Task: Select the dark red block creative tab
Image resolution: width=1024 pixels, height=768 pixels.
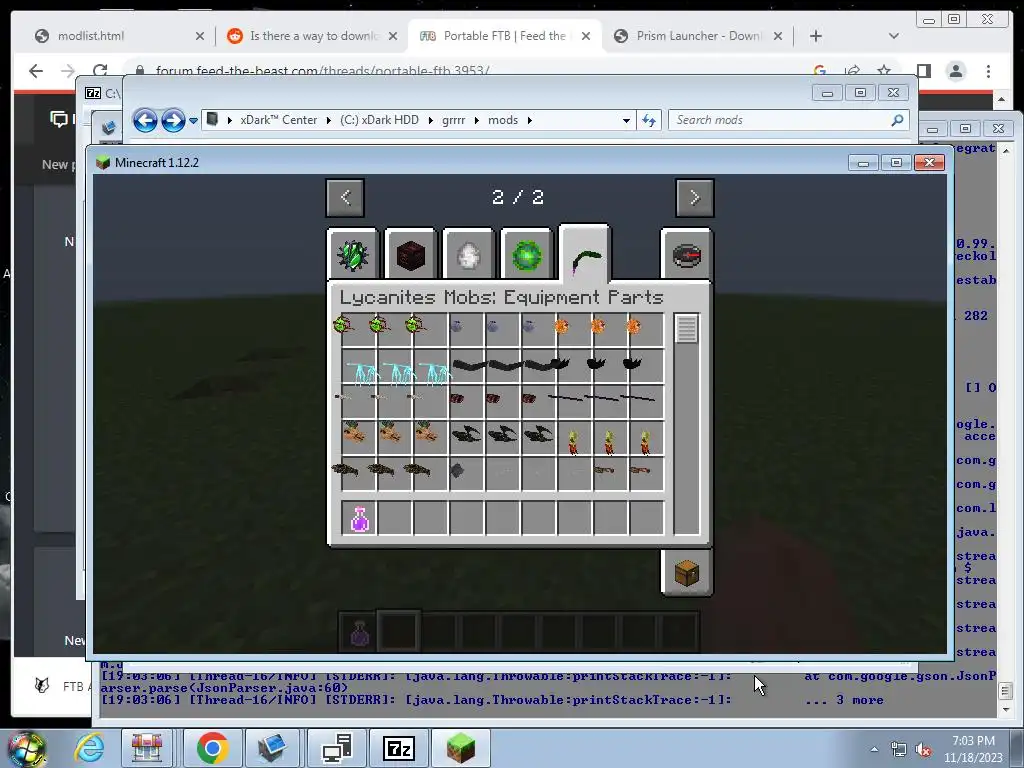Action: 410,255
